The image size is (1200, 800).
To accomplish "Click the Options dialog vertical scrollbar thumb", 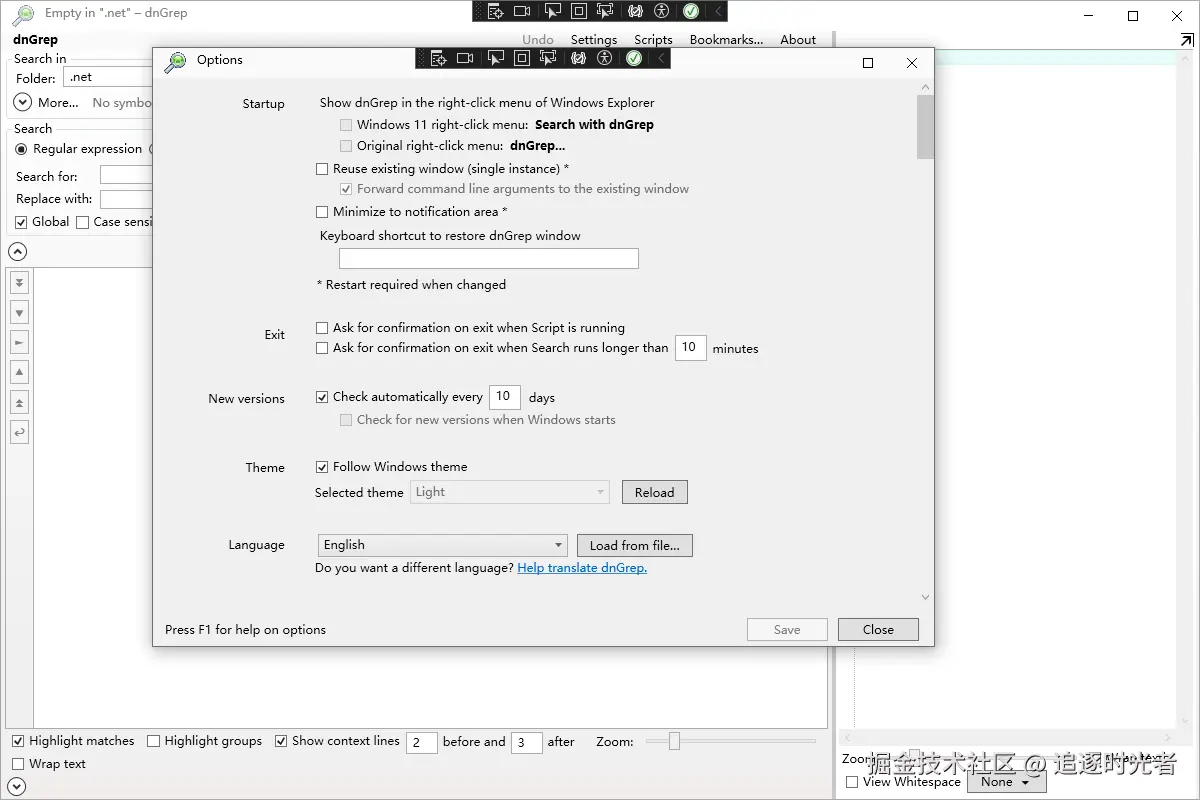I will click(925, 127).
